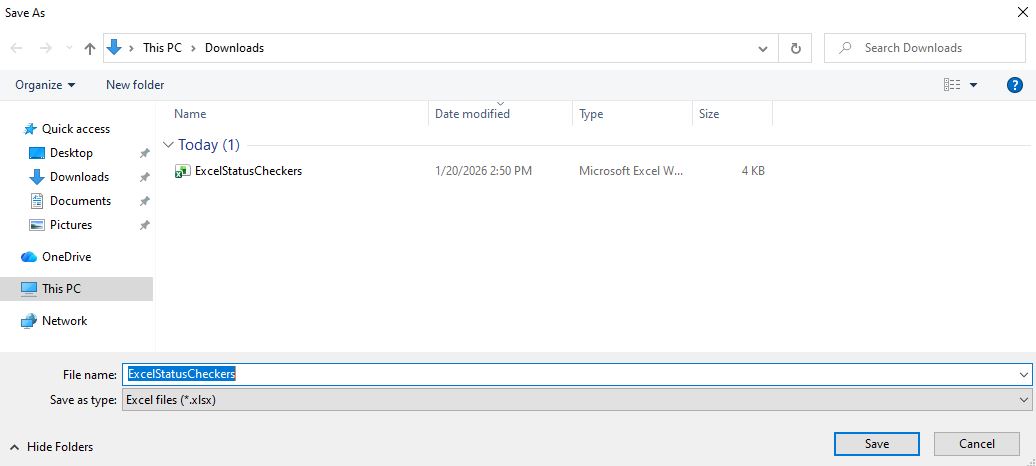Create a New folder
The image size is (1036, 466).
(135, 85)
